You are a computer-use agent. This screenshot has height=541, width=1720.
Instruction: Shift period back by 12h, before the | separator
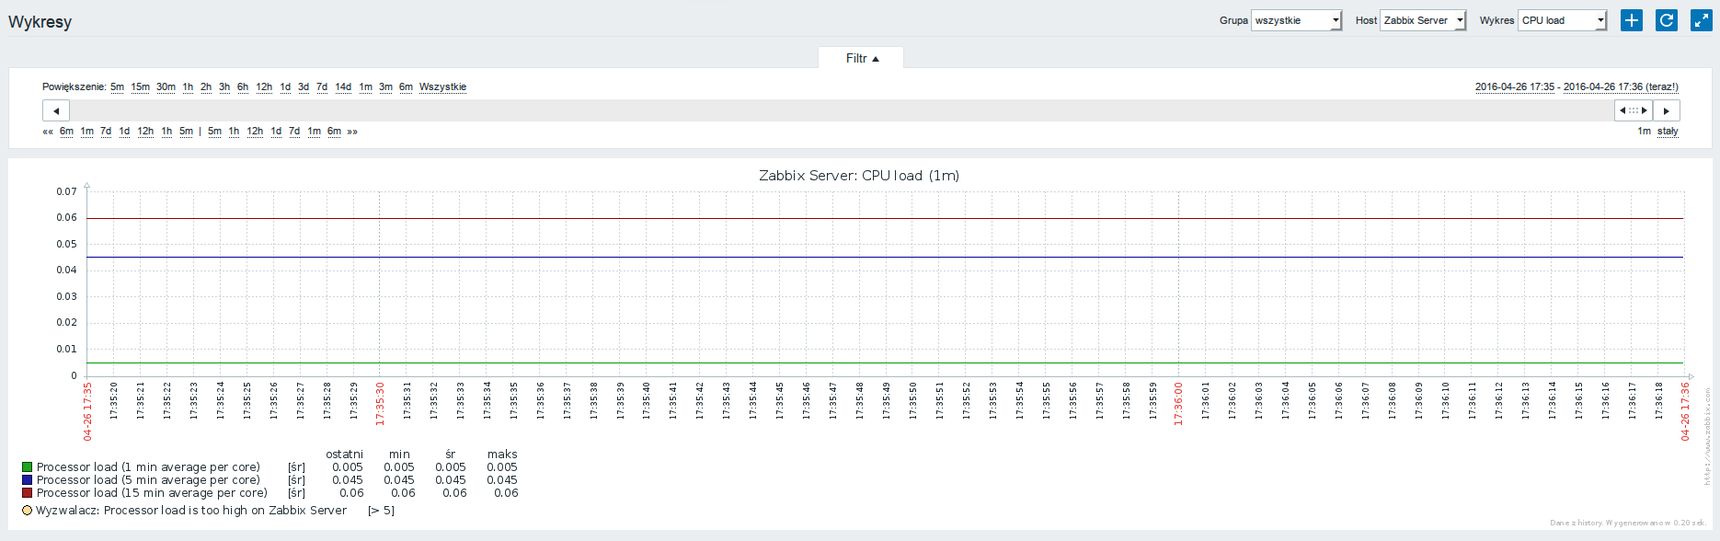click(x=146, y=131)
